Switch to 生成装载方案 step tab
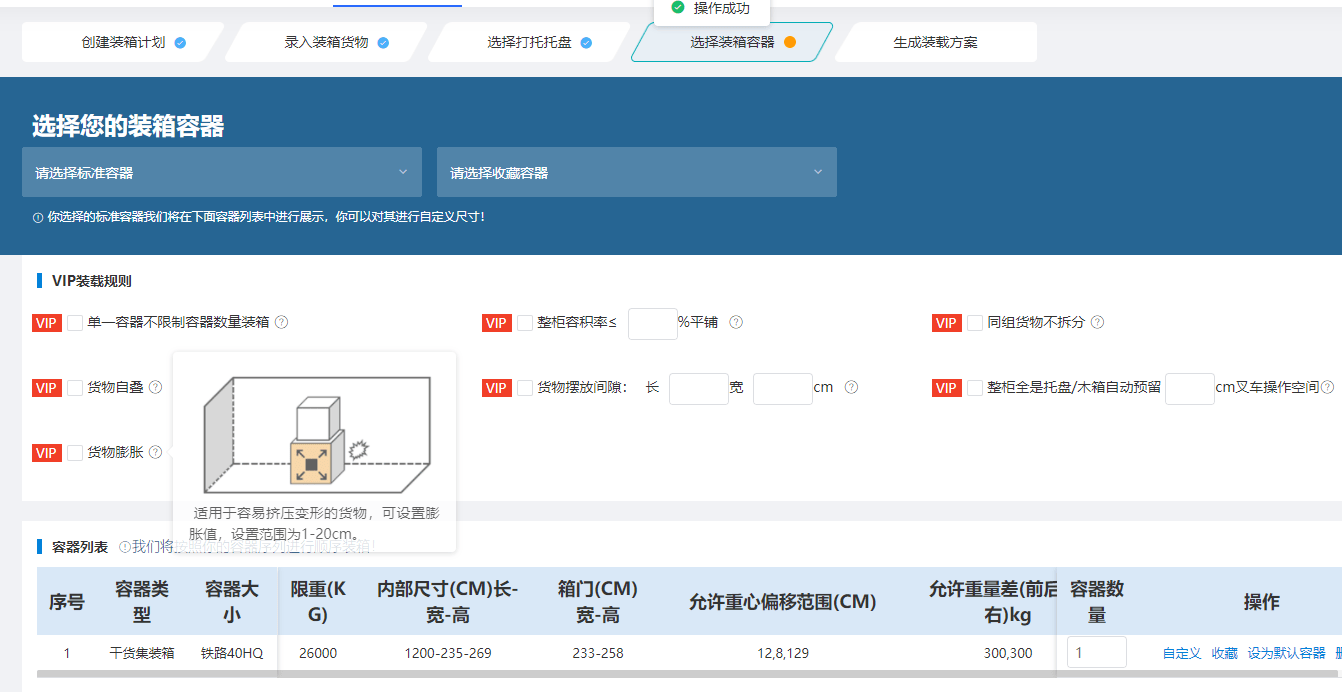This screenshot has width=1342, height=692. pos(935,42)
